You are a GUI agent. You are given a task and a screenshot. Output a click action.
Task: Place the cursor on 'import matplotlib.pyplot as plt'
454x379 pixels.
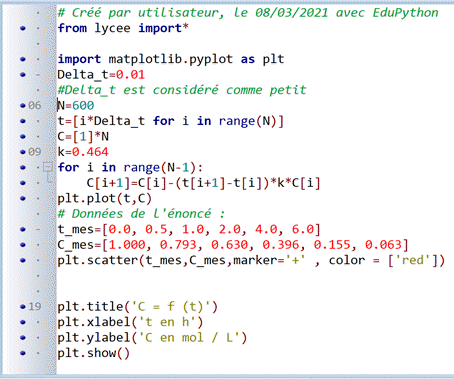tap(171, 59)
